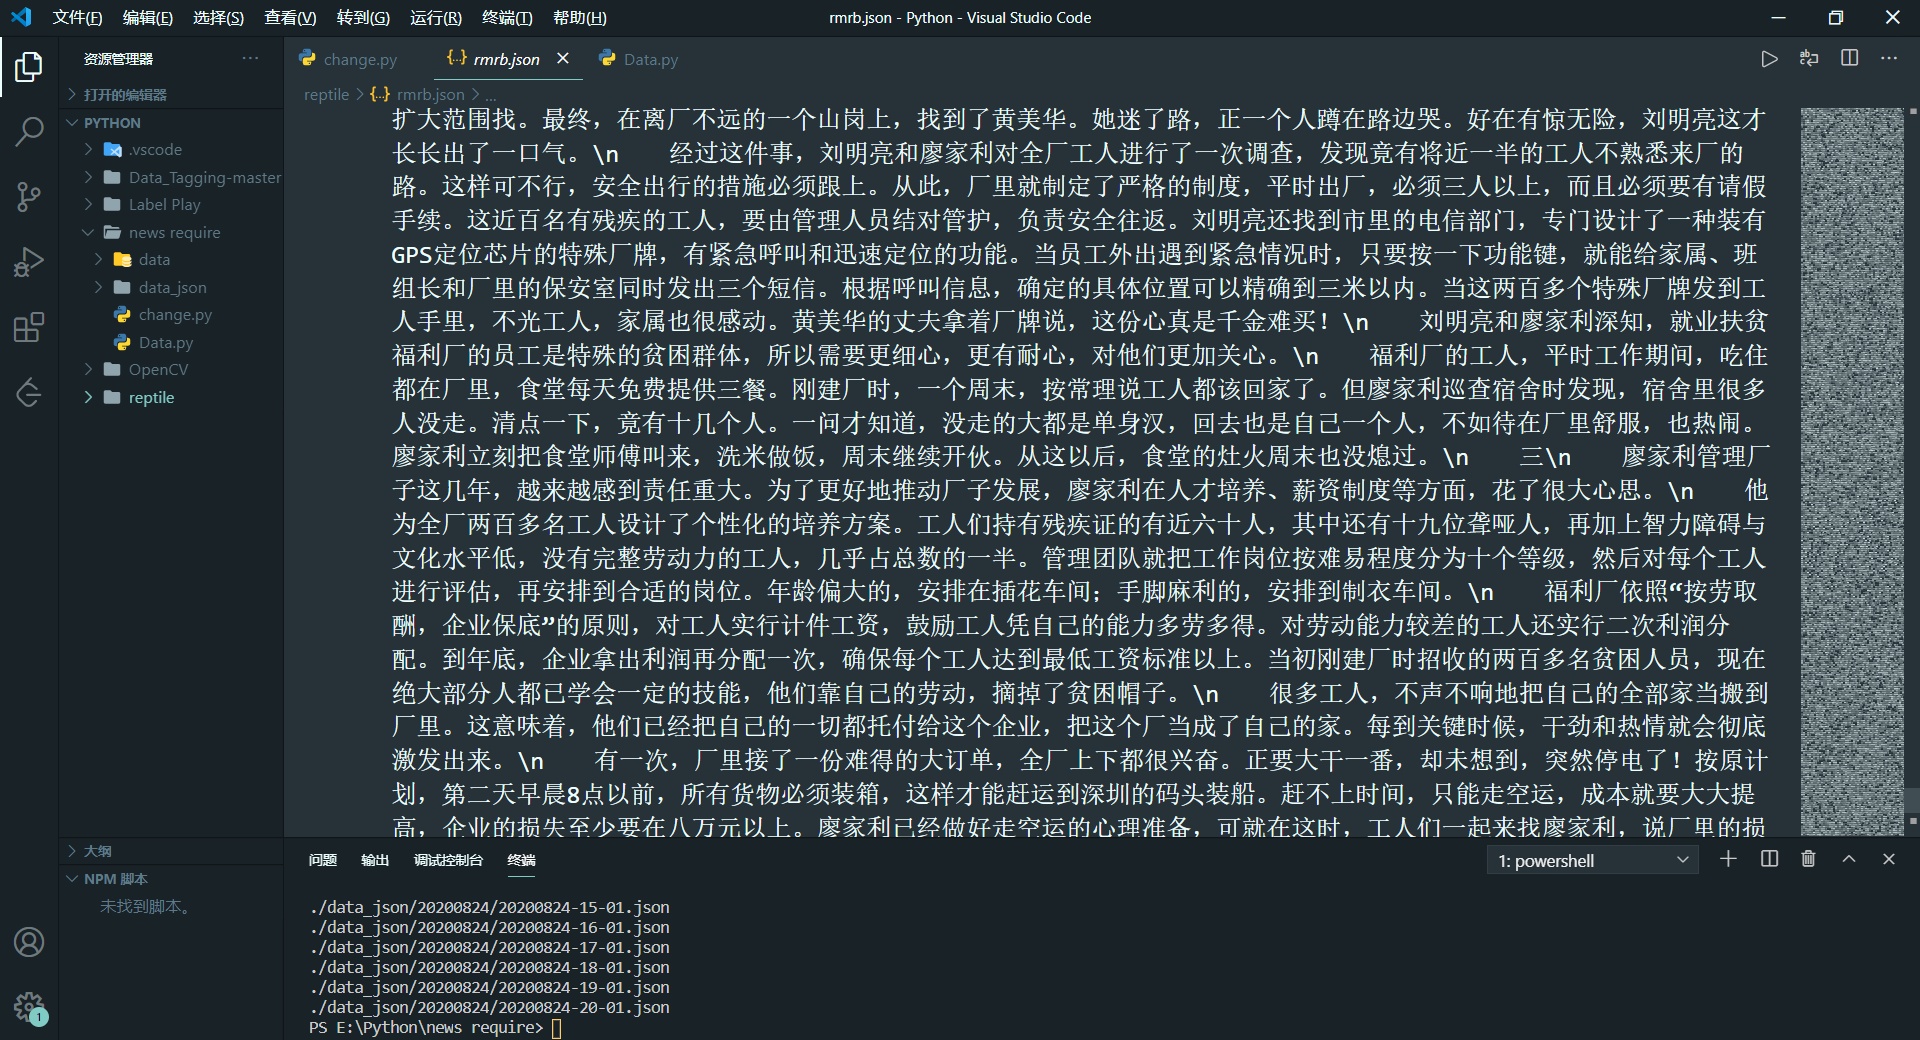Toggle panel maximize with the chevron icon

[x=1848, y=859]
